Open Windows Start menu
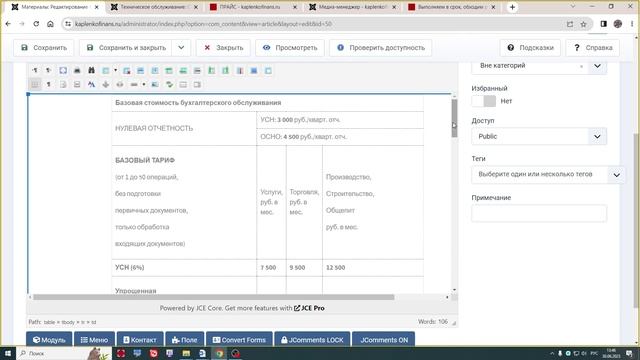This screenshot has width=640, height=360. [8, 353]
